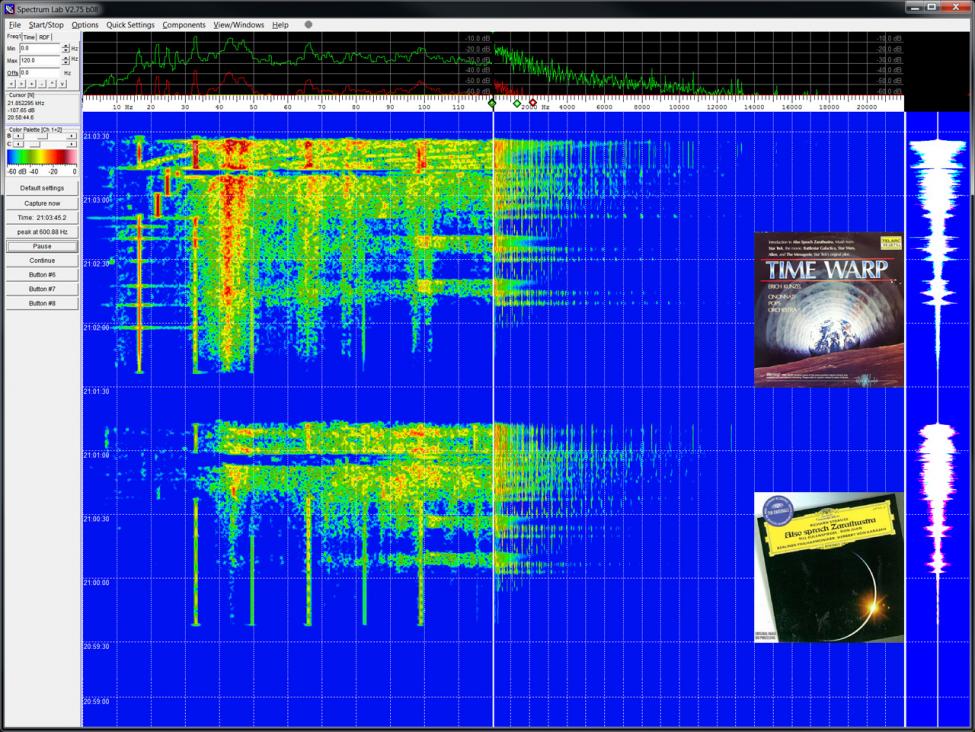
Task: Click the Also sprach Zarathustra album cover
Action: click(828, 567)
